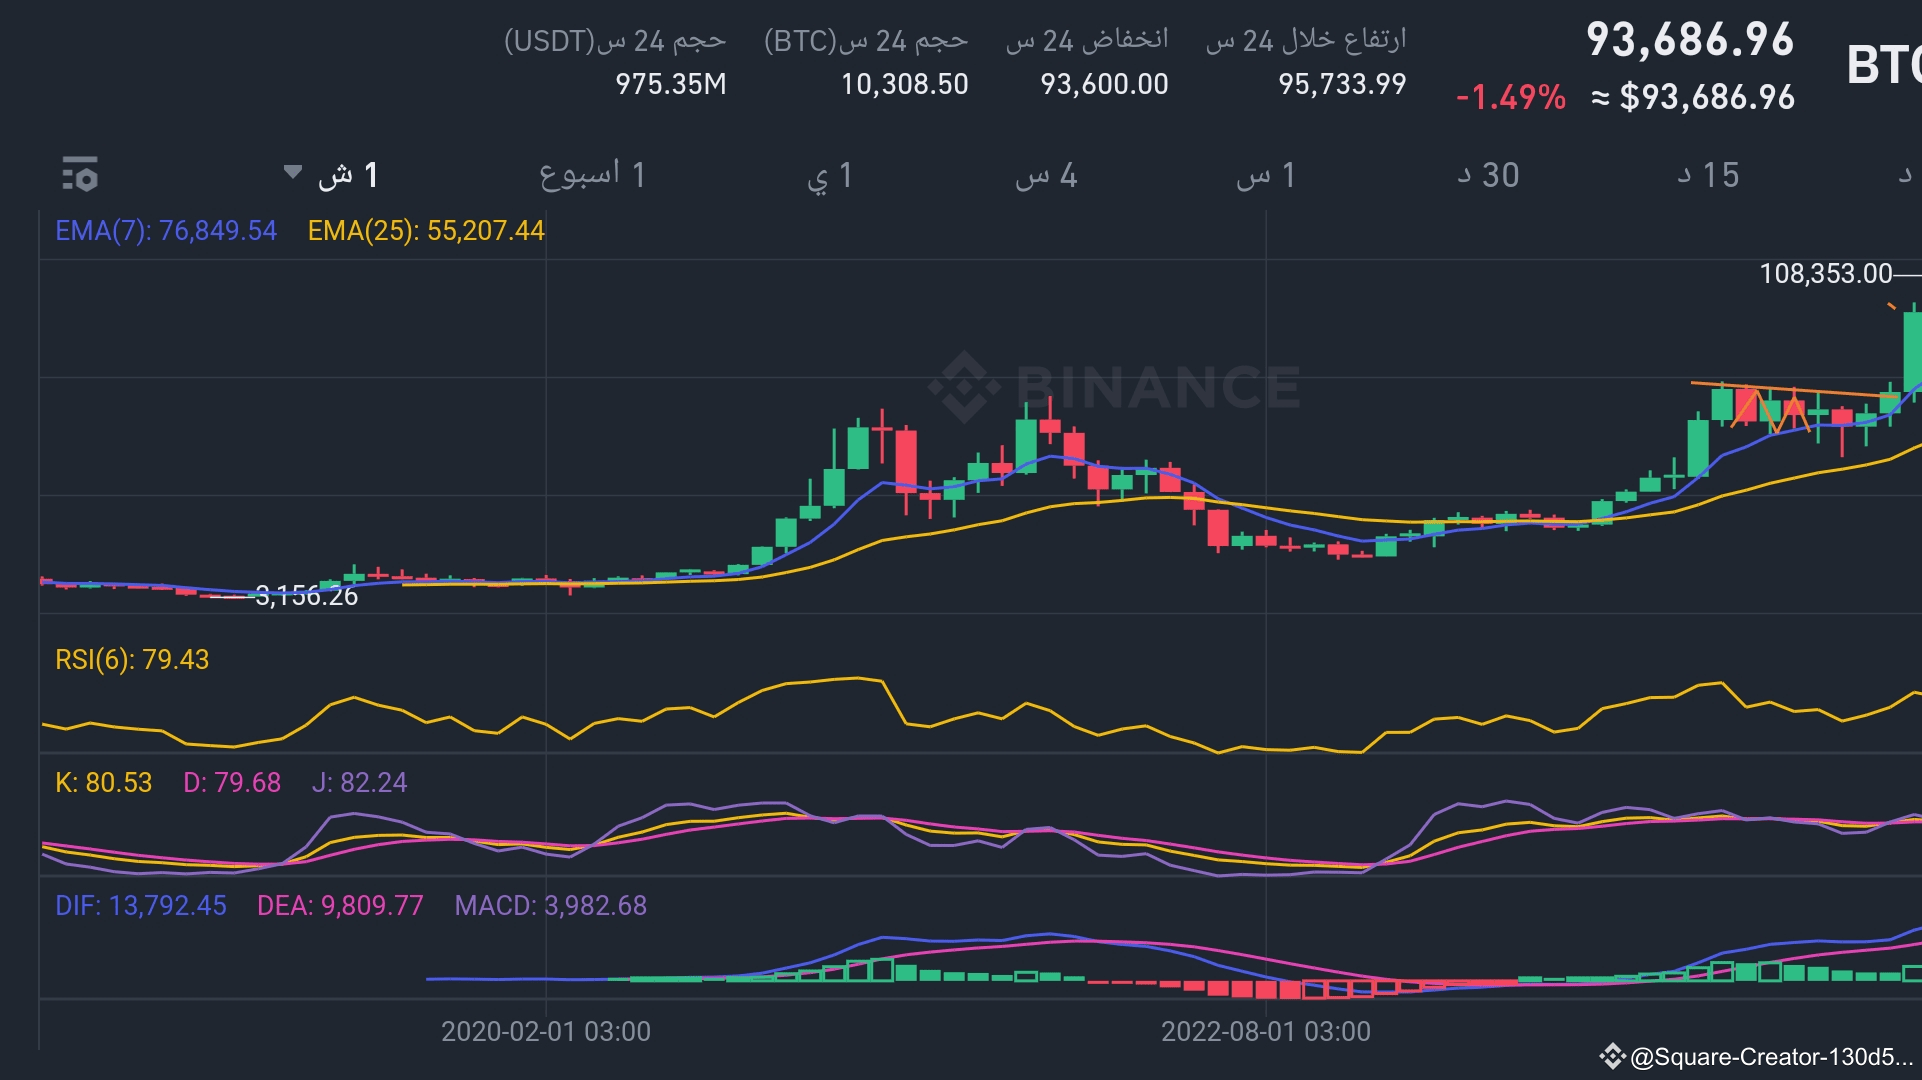Click the 2020-02-01 date axis marker
This screenshot has height=1080, width=1922.
click(x=546, y=1032)
